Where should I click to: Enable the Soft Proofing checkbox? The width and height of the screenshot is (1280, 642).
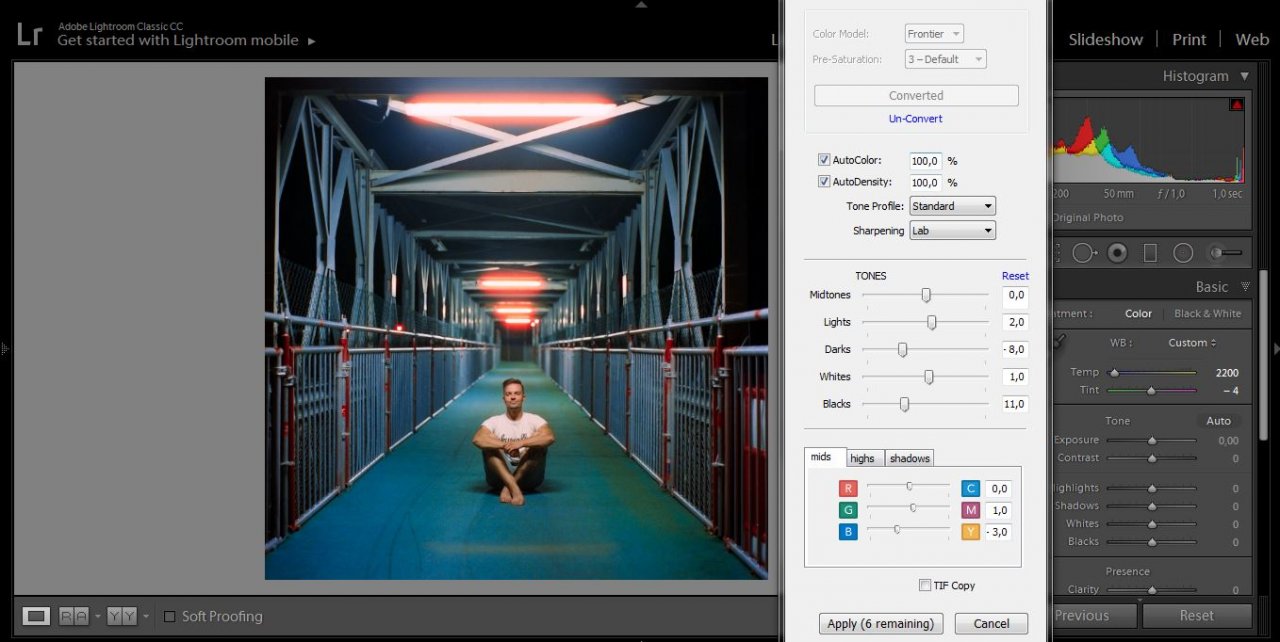coord(169,616)
